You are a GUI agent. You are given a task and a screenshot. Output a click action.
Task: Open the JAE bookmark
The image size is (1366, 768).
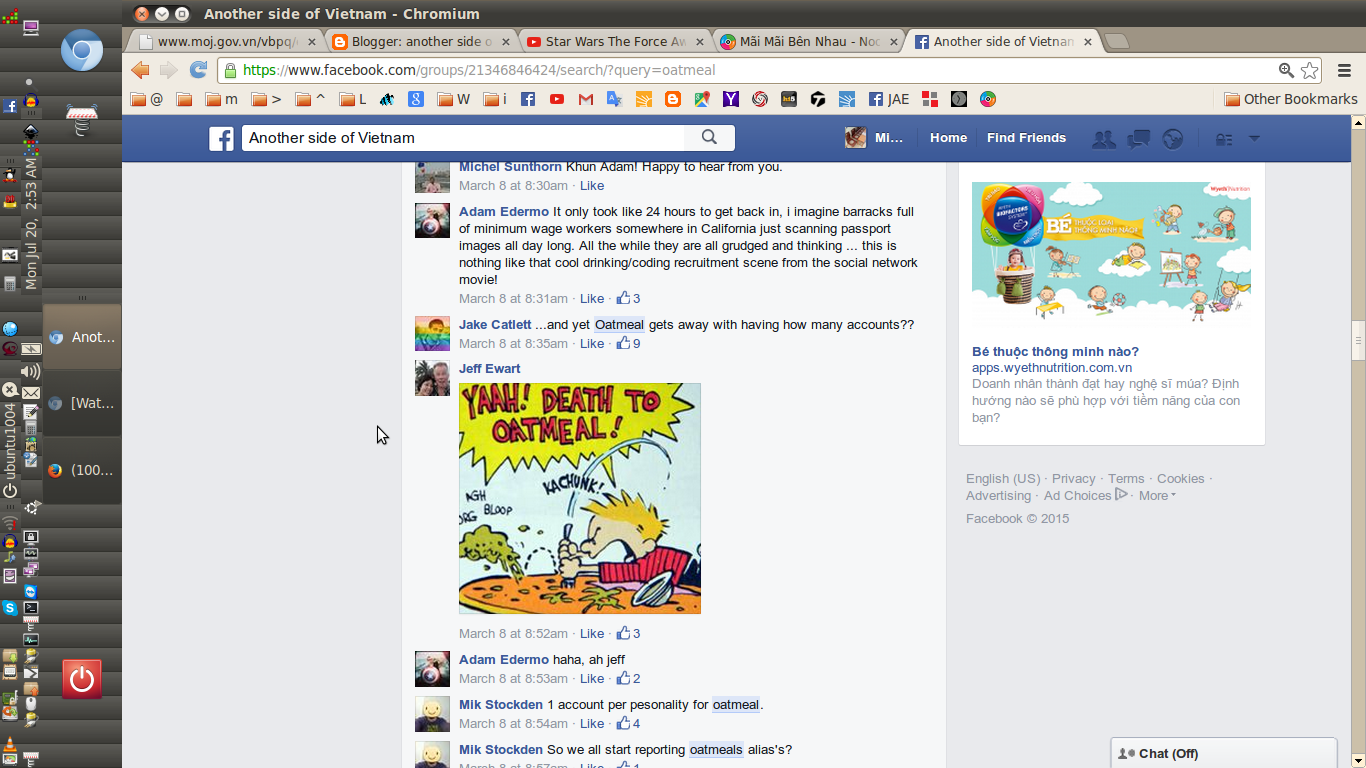889,99
